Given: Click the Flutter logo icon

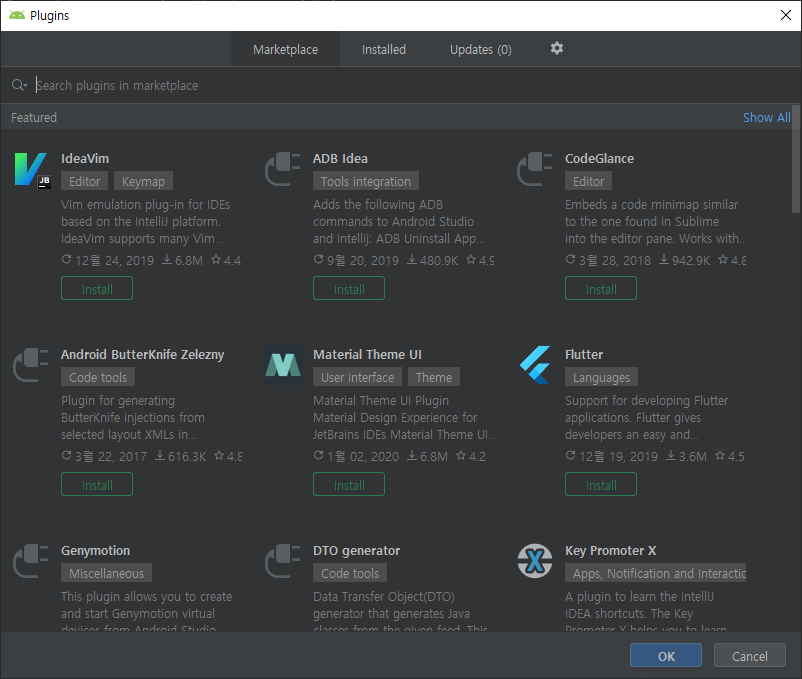Looking at the screenshot, I should (535, 365).
